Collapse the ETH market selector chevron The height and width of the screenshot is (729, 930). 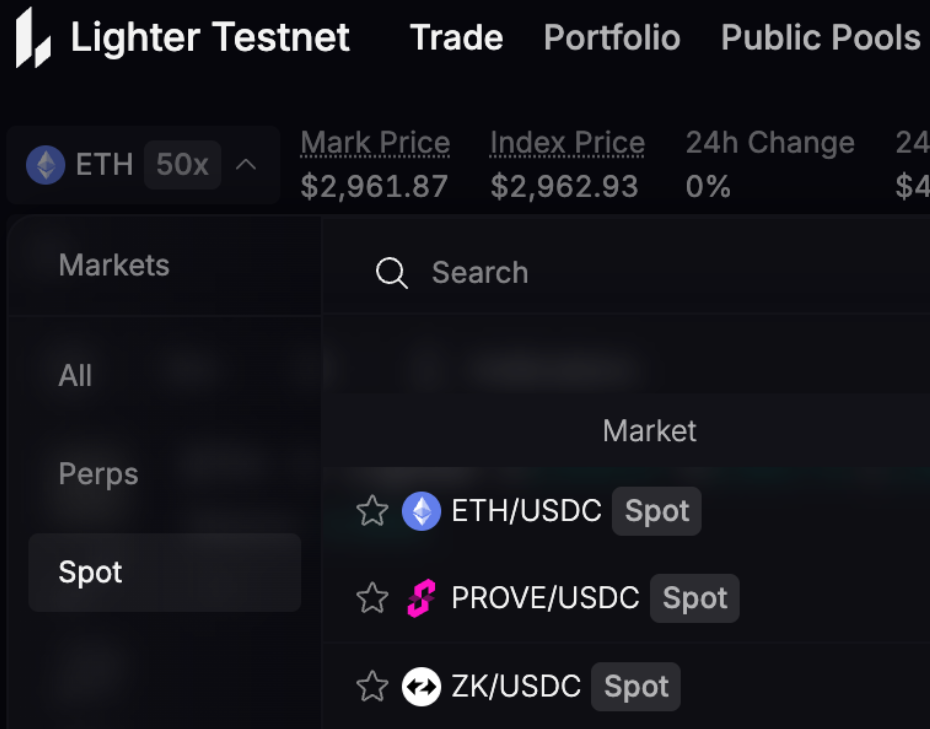coord(246,165)
